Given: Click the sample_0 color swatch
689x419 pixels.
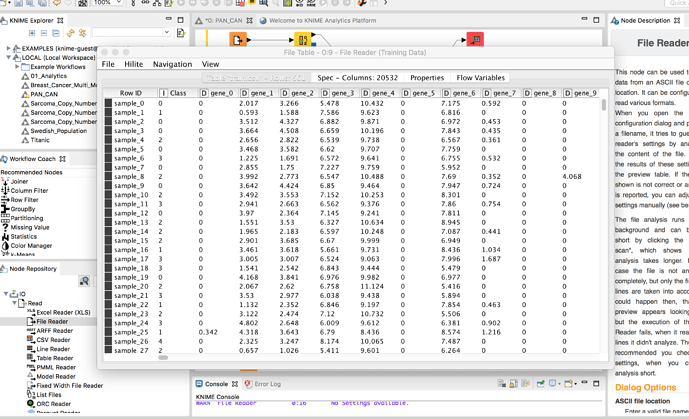Looking at the screenshot, I should coord(108,103).
